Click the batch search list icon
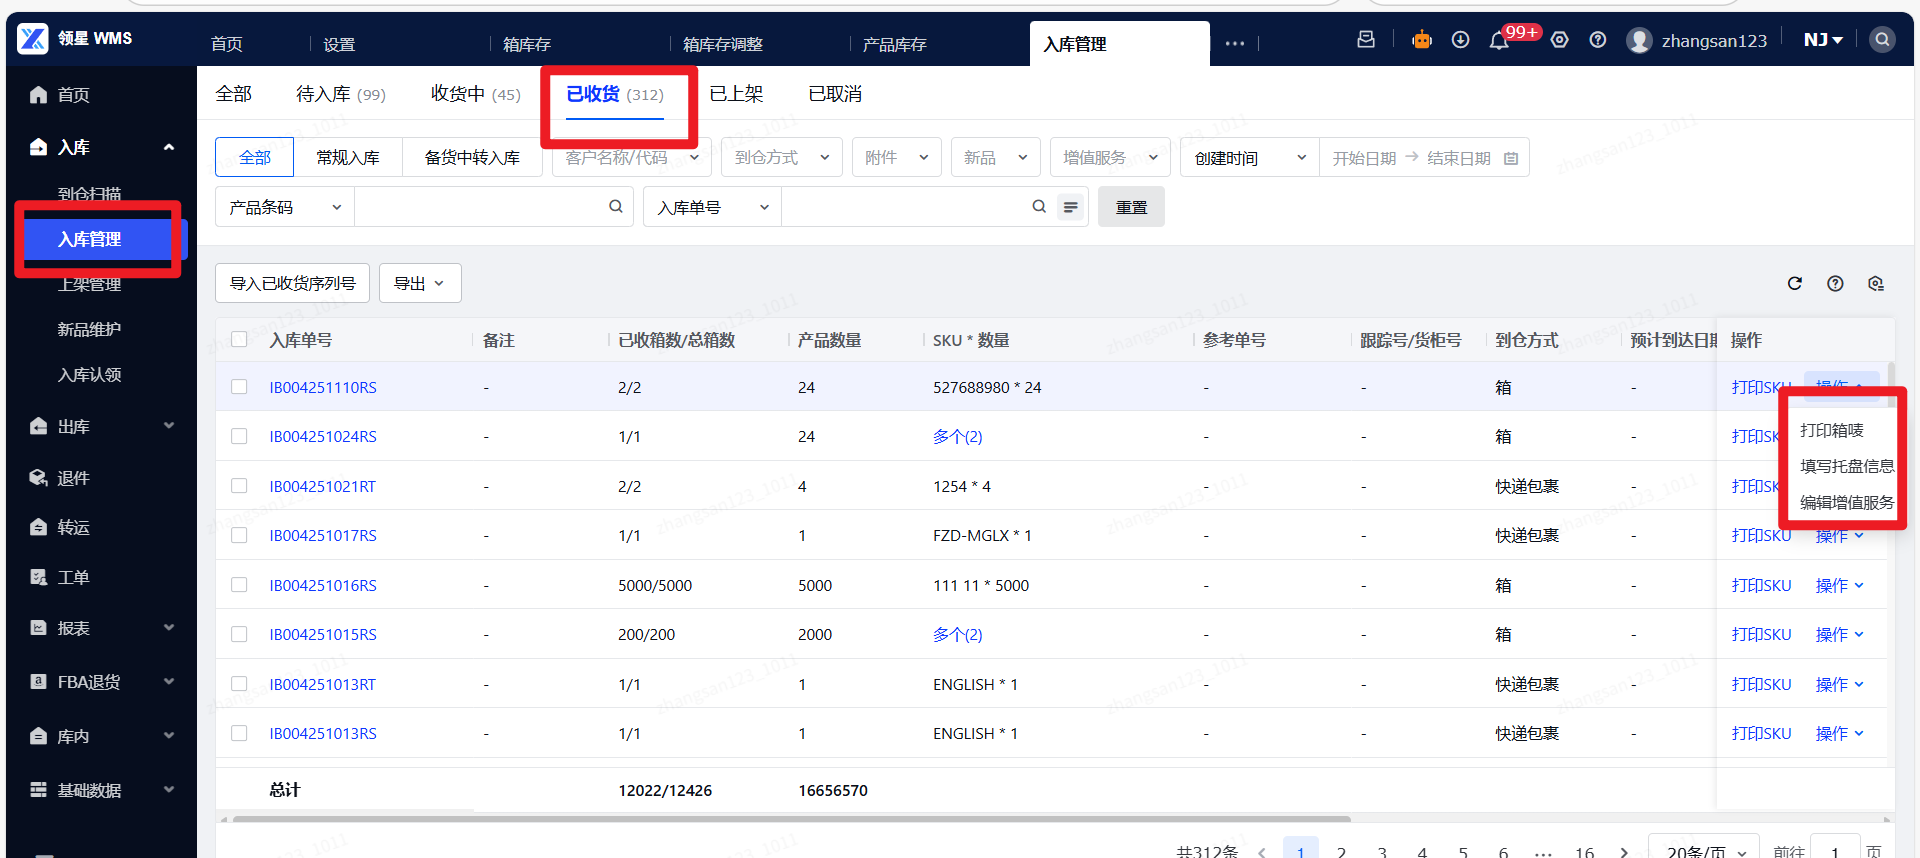This screenshot has width=1920, height=858. pyautogui.click(x=1070, y=207)
